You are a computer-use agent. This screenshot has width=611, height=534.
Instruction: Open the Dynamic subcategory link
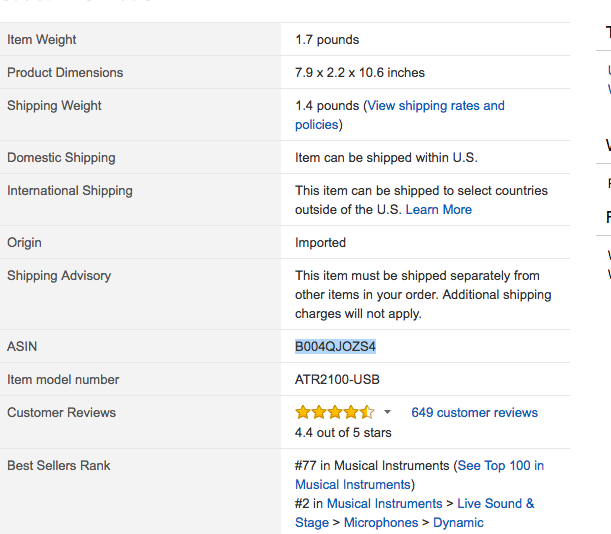pos(458,522)
